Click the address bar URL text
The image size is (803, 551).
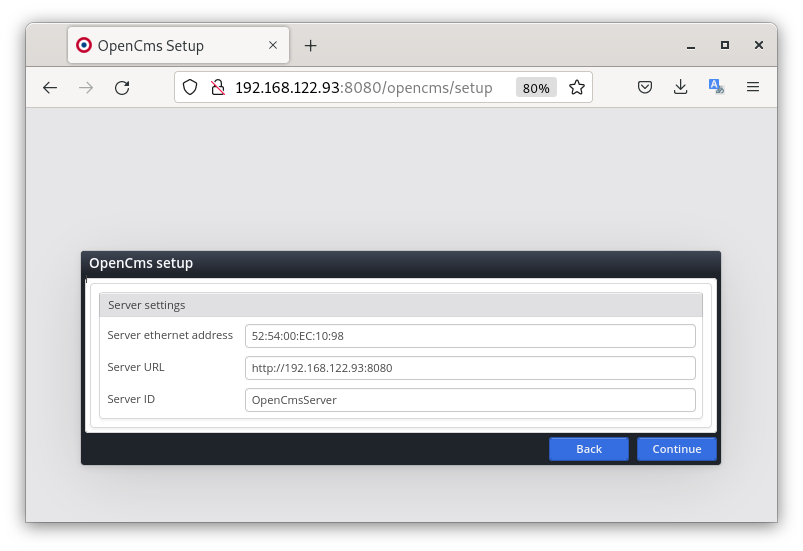tap(364, 88)
